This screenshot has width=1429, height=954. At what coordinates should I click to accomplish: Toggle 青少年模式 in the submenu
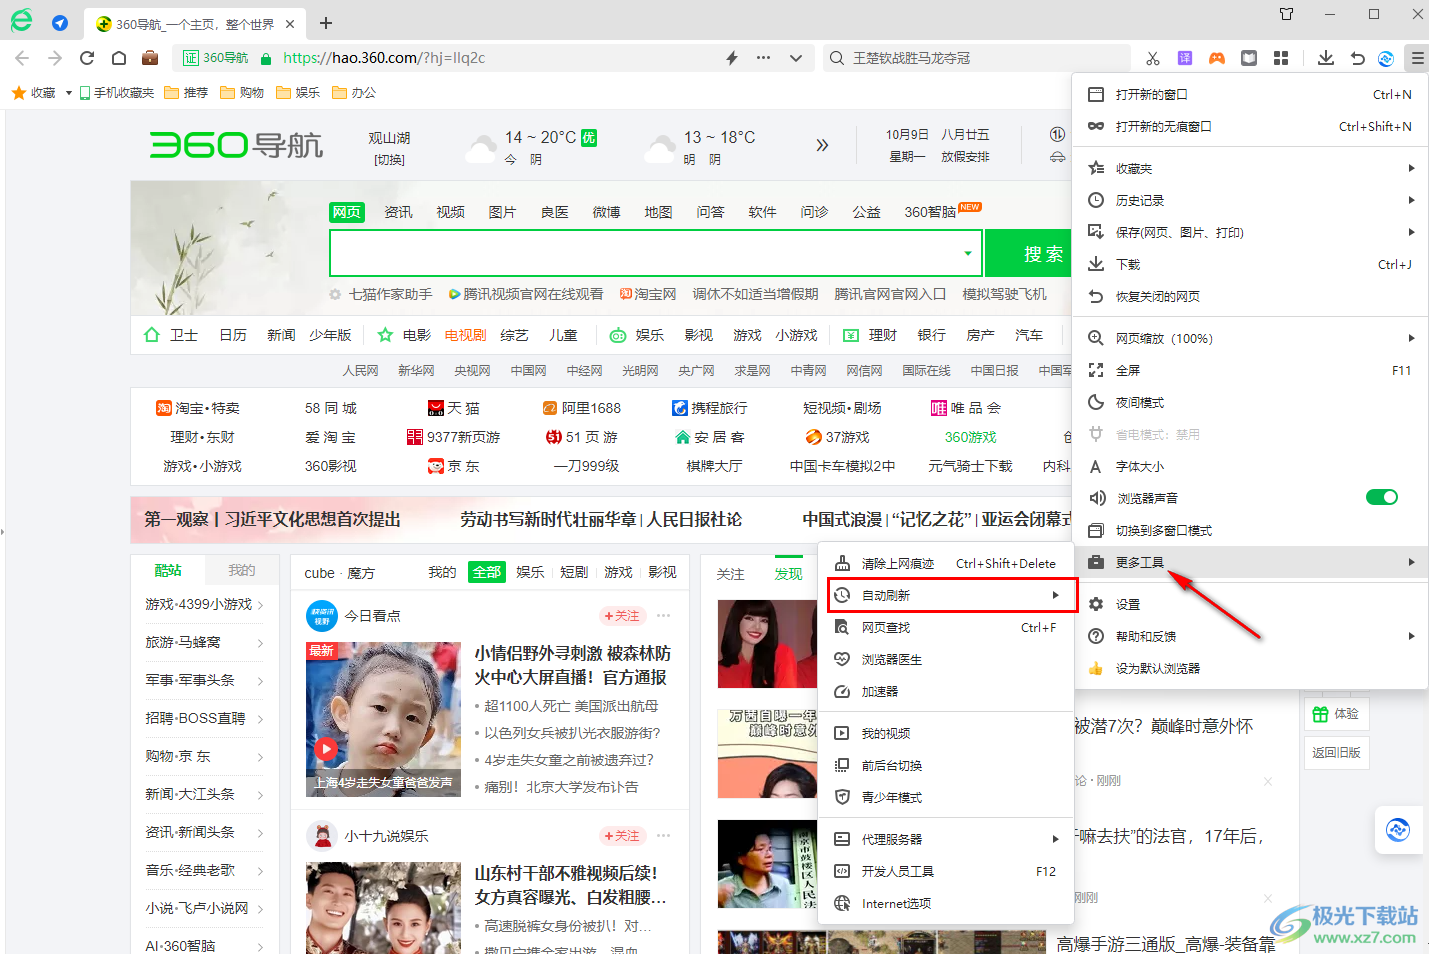[x=946, y=797]
